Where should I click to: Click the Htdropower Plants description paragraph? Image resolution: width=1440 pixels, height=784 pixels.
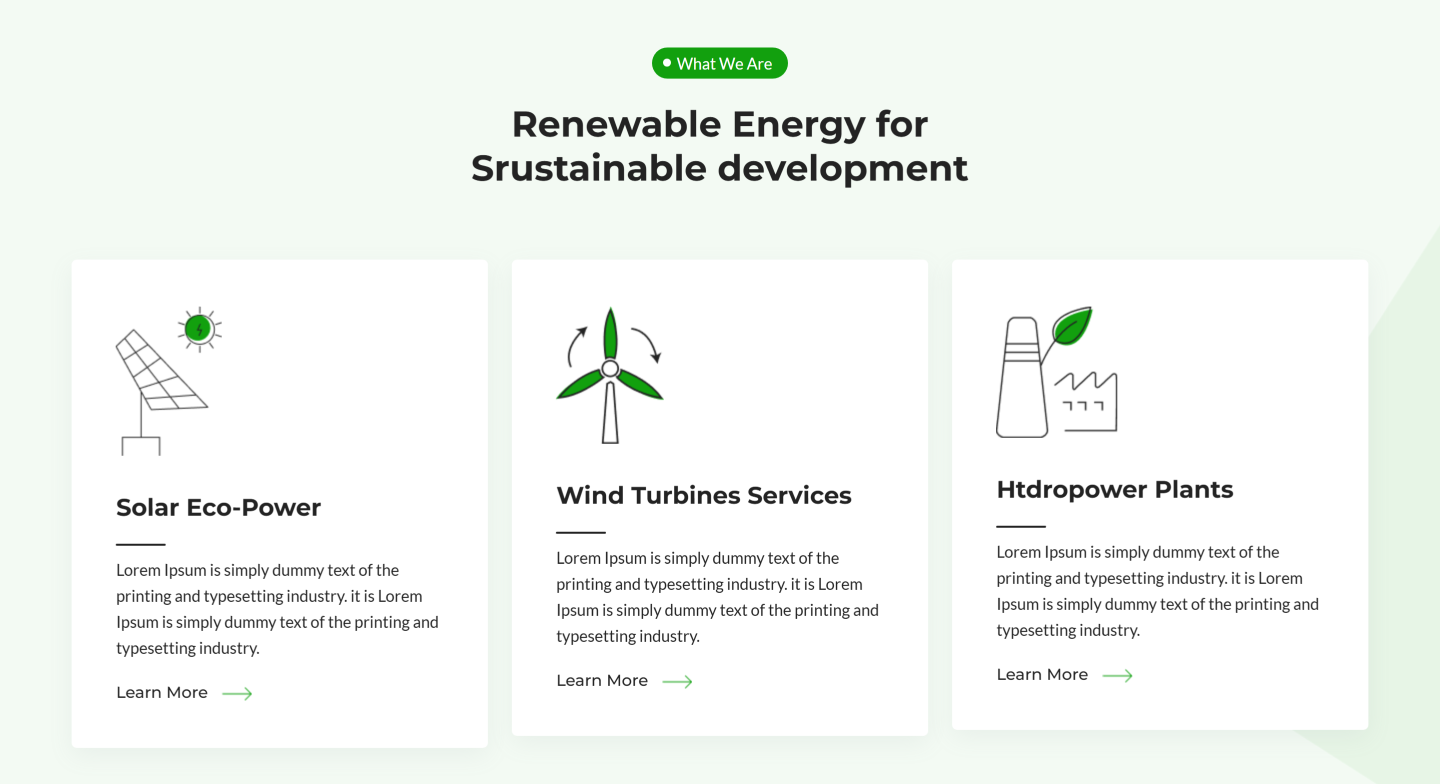(x=1158, y=591)
